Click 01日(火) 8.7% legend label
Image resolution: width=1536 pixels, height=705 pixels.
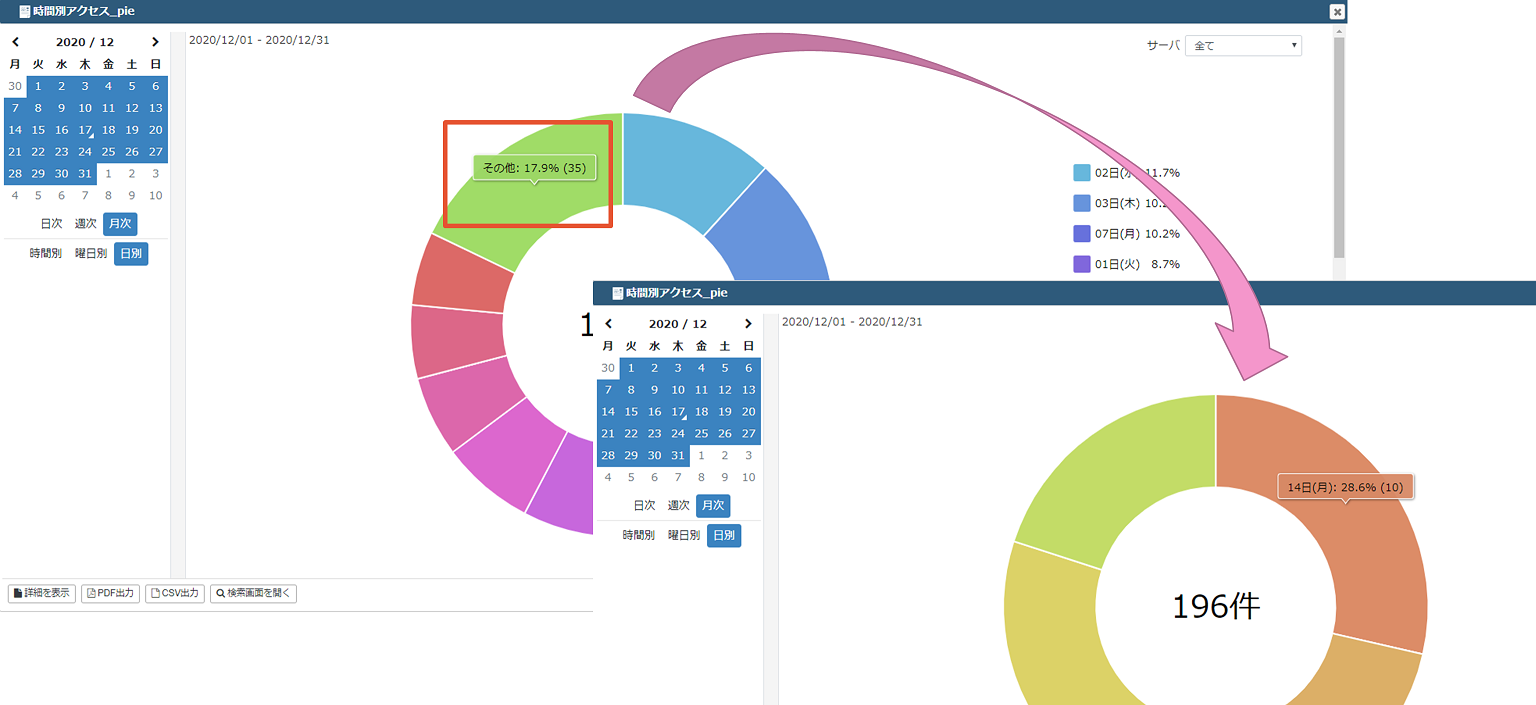point(1137,264)
